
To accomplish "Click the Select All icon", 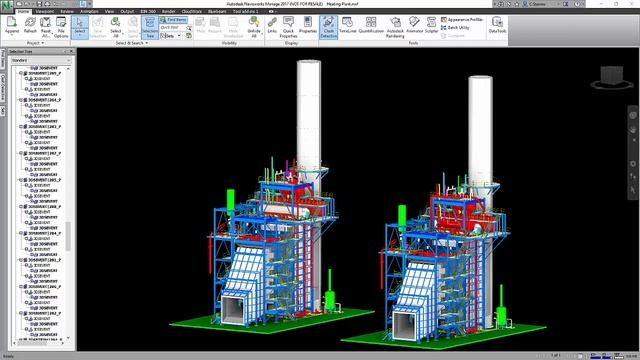I will point(116,22).
